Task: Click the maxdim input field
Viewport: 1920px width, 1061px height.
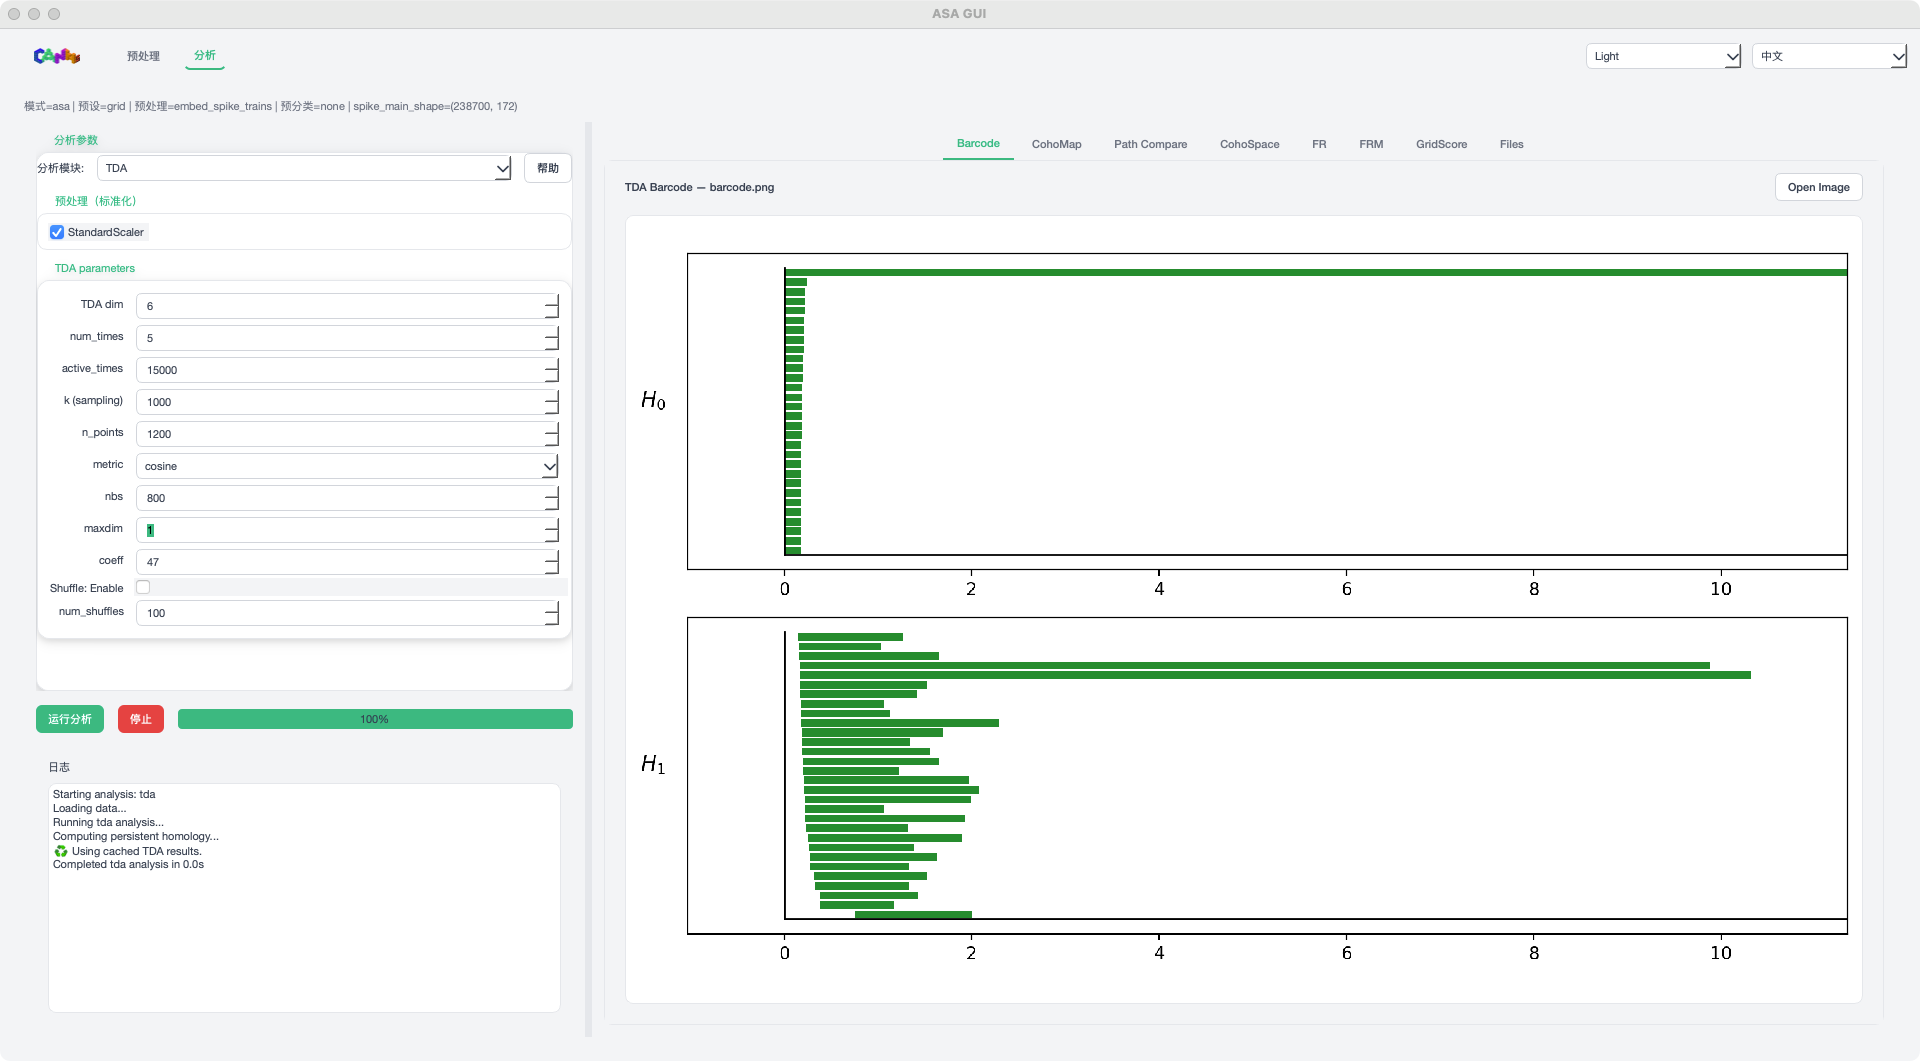Action: point(340,530)
